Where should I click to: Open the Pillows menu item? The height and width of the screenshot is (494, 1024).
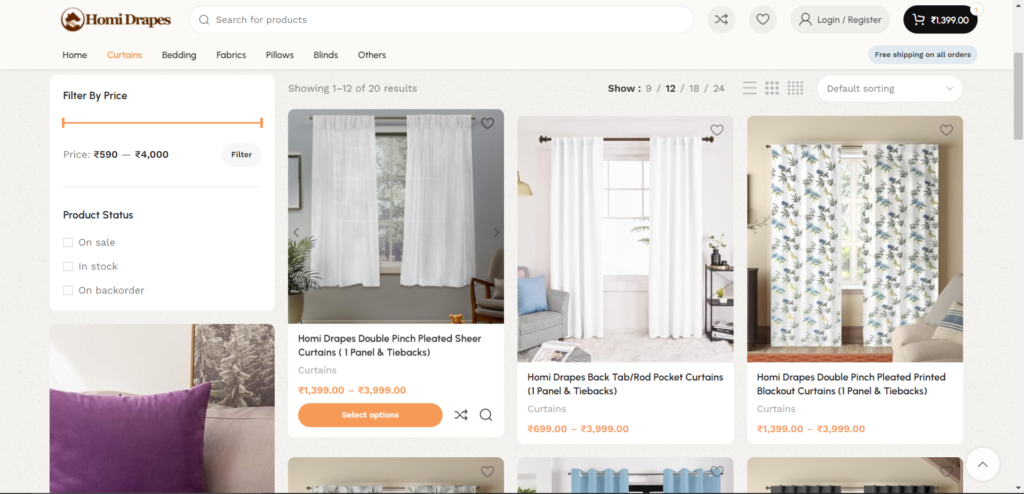coord(280,55)
